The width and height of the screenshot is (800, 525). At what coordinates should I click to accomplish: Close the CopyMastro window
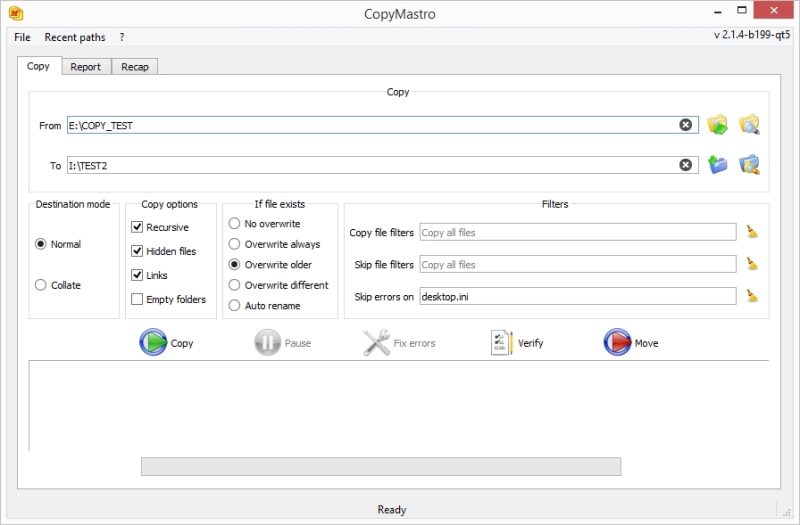[x=773, y=10]
